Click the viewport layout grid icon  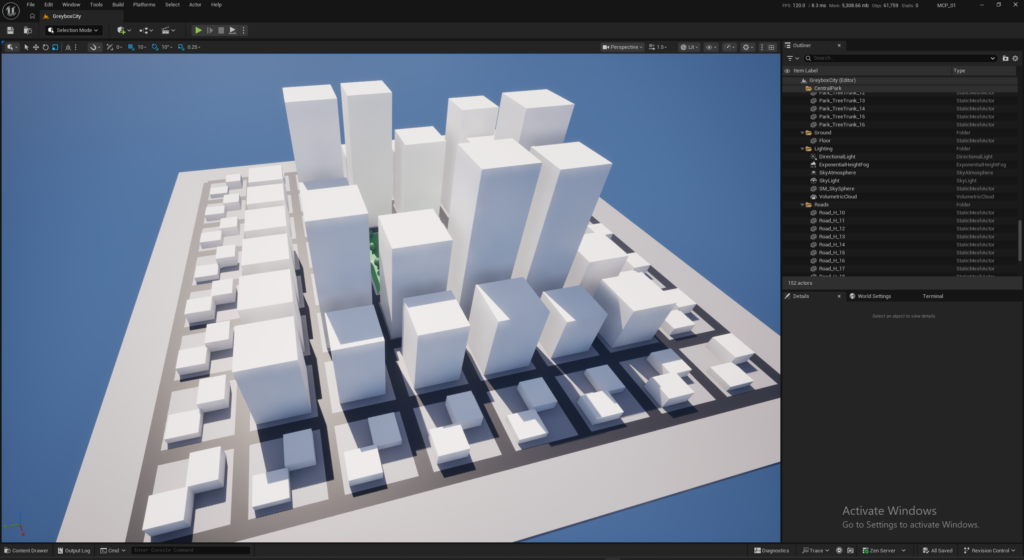point(771,47)
